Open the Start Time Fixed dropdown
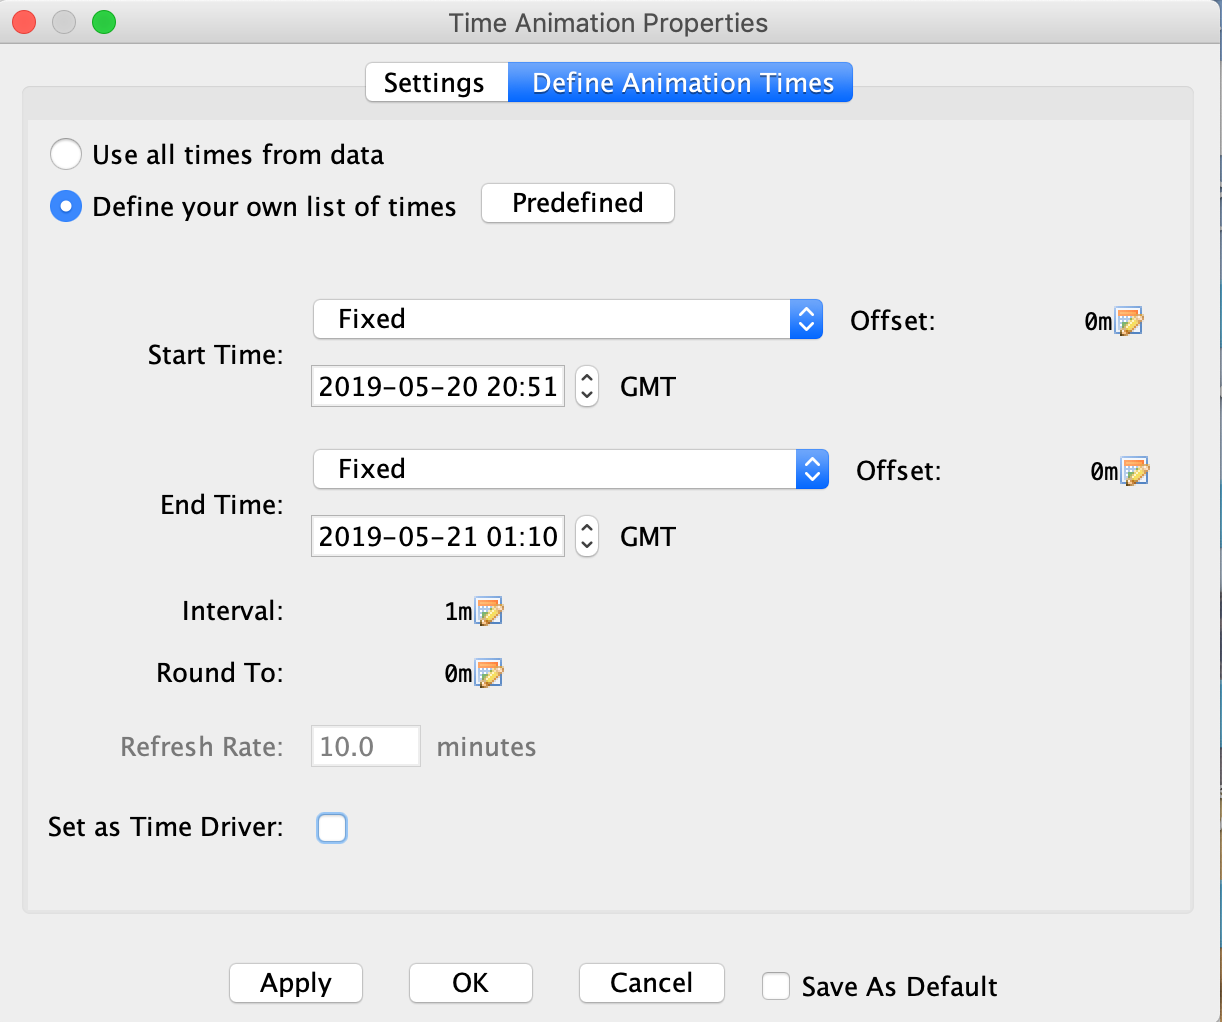Image resolution: width=1222 pixels, height=1022 pixels. pyautogui.click(x=567, y=320)
